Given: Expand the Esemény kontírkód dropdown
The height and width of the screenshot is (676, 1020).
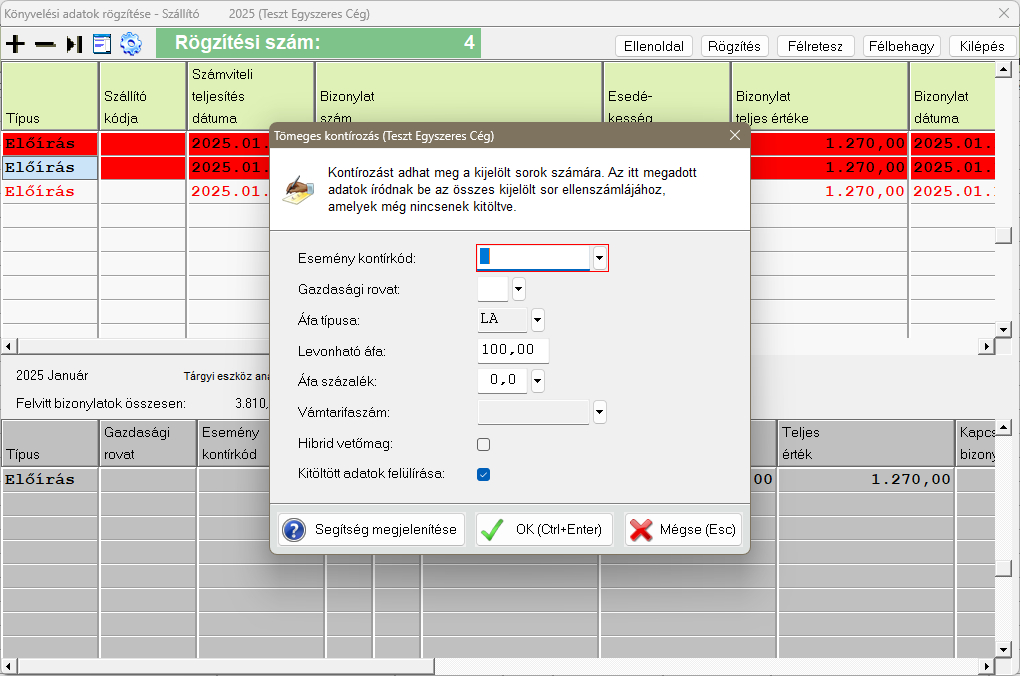Looking at the screenshot, I should click(599, 258).
